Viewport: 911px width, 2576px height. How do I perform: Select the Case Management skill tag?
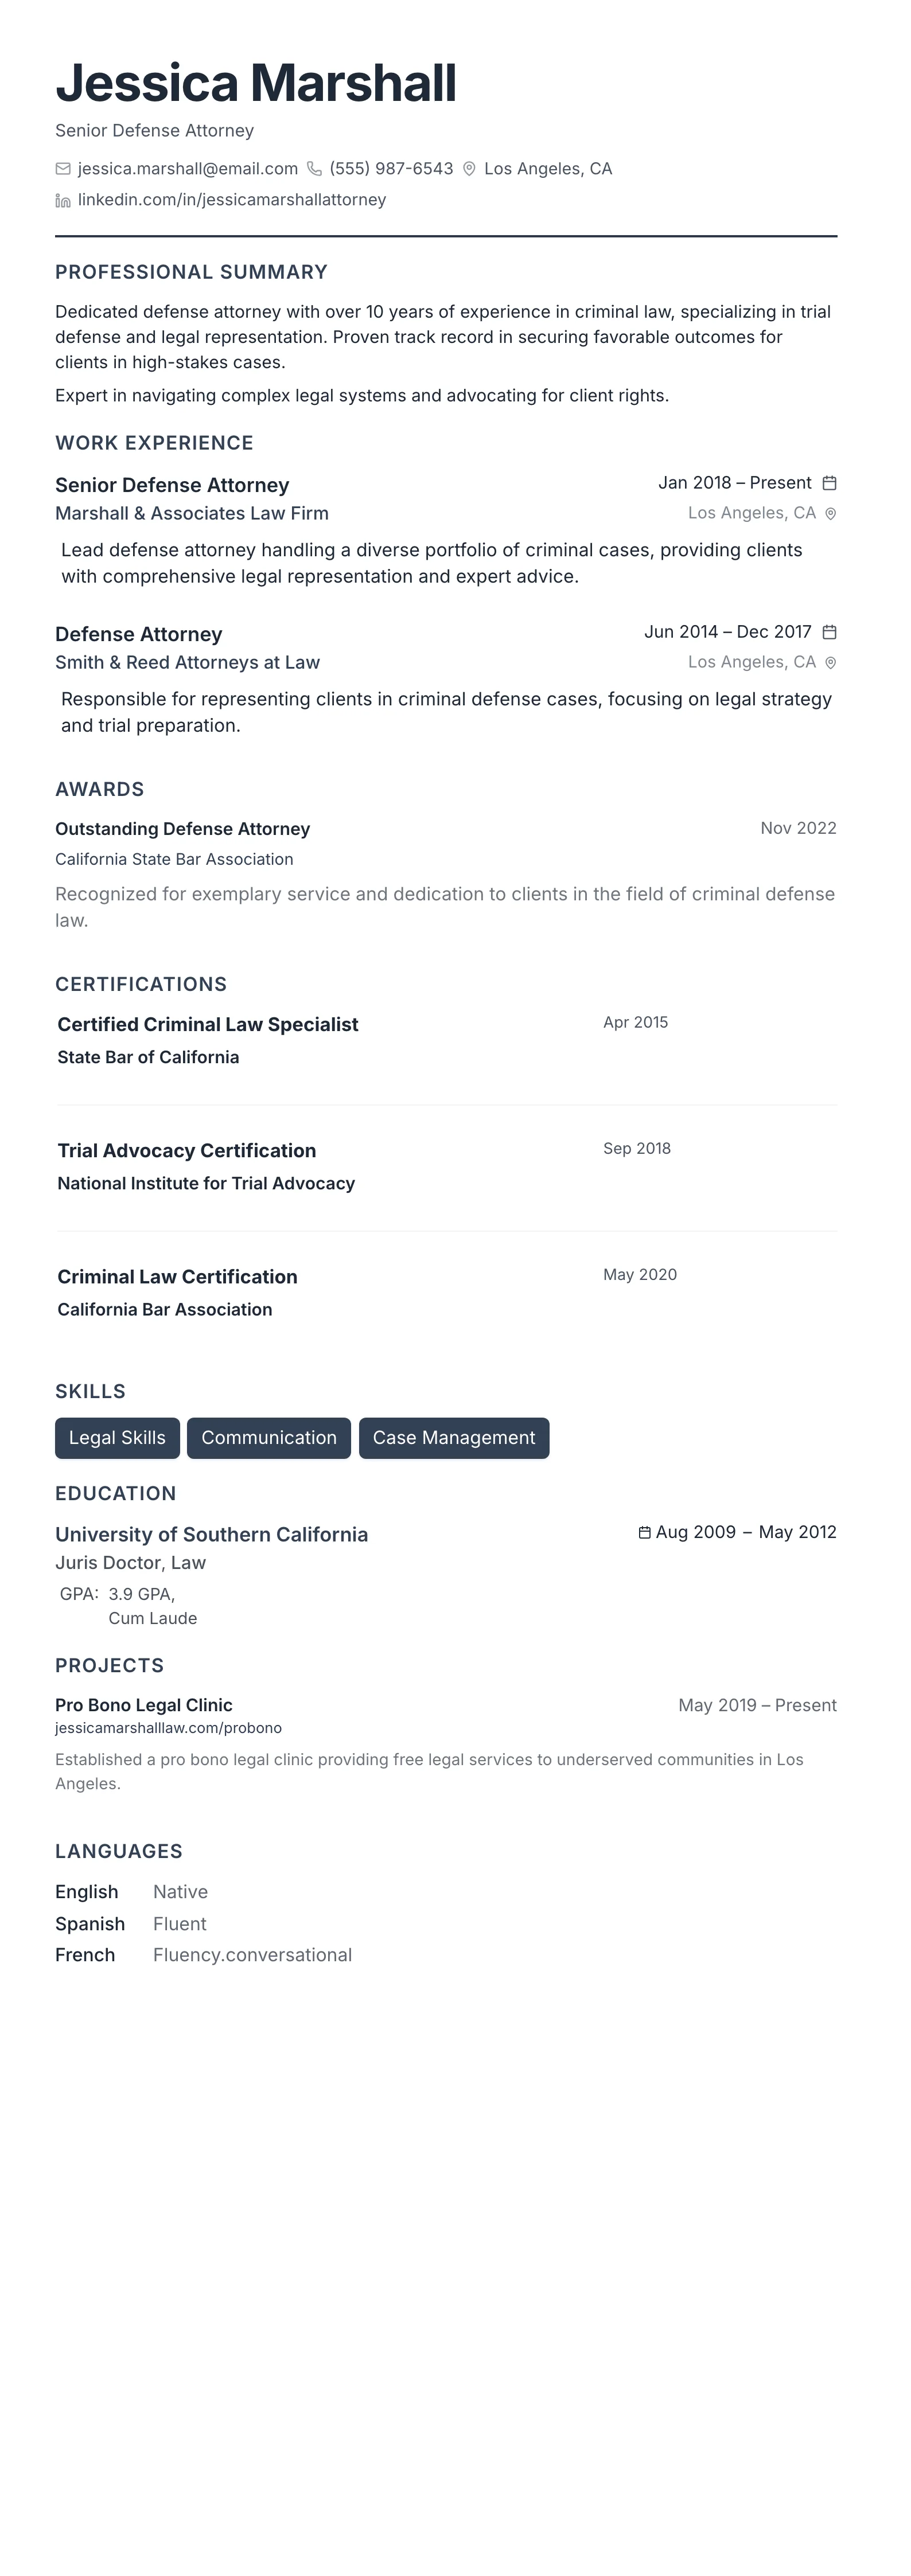tap(454, 1438)
